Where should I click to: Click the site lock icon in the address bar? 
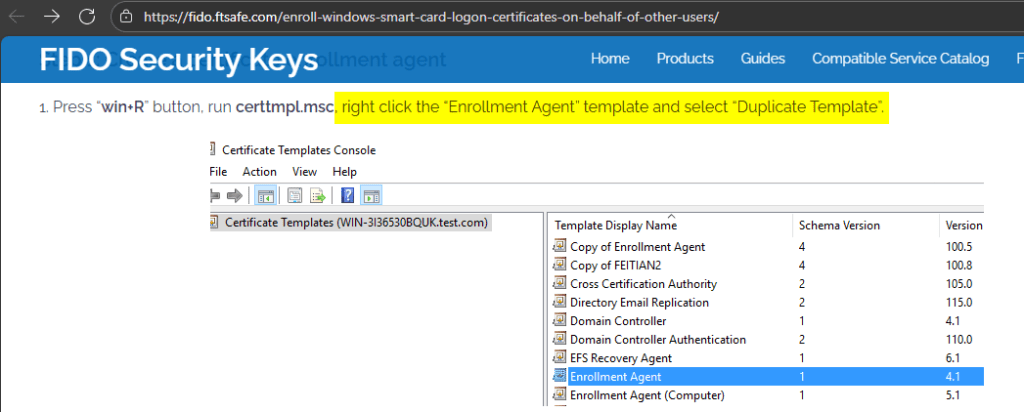125,17
